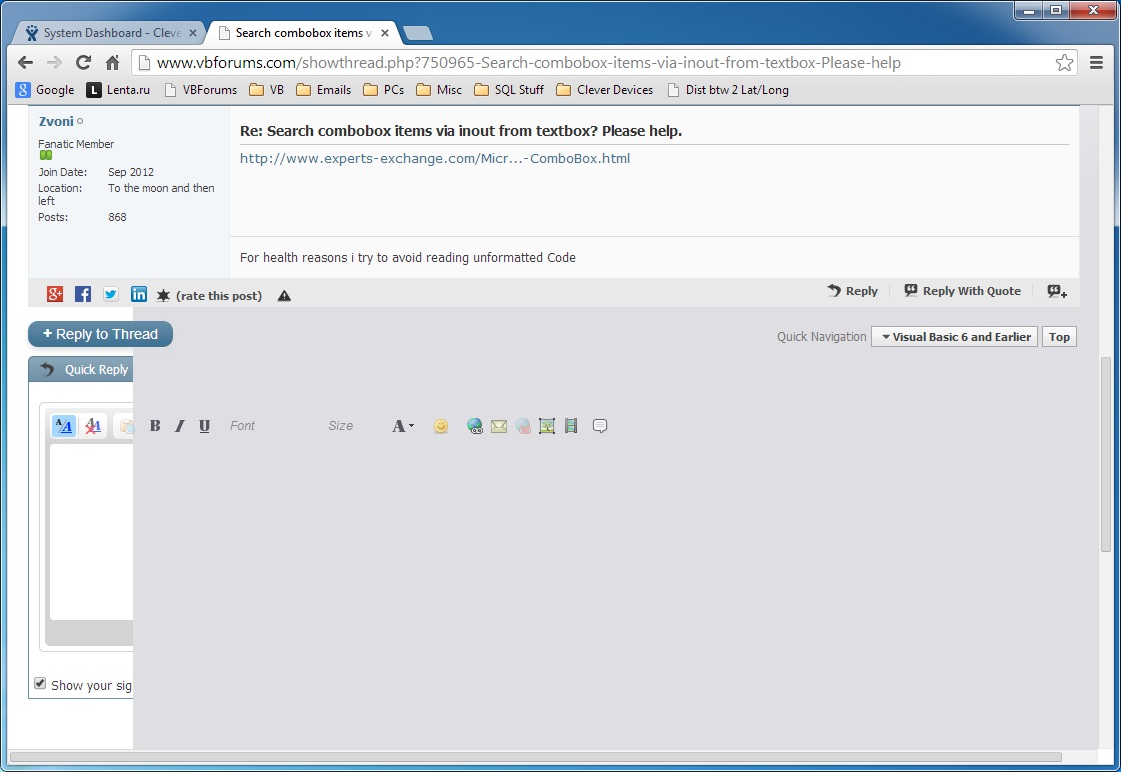Screen dimensions: 1121x772
Task: Insert a hyperlink with the globe icon
Action: [x=475, y=426]
